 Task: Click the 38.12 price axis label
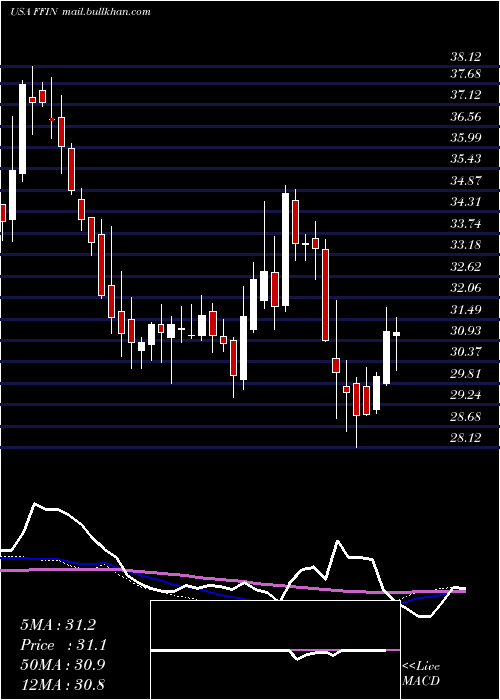[466, 57]
